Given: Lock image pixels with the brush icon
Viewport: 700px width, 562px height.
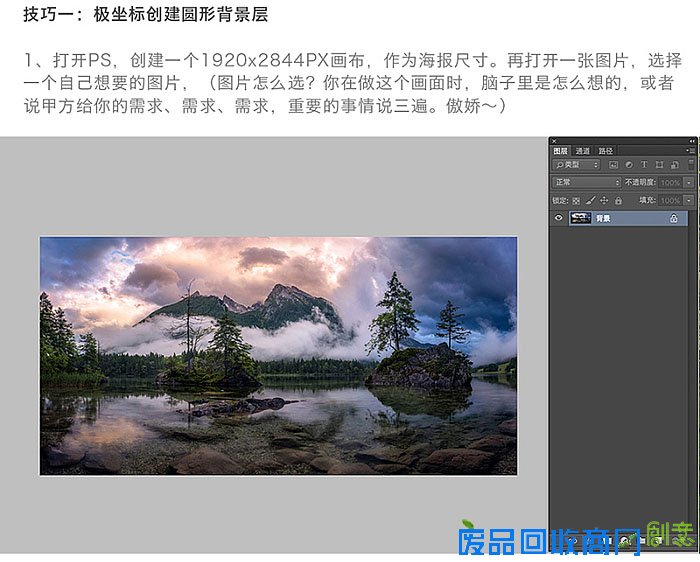Looking at the screenshot, I should pyautogui.click(x=590, y=201).
